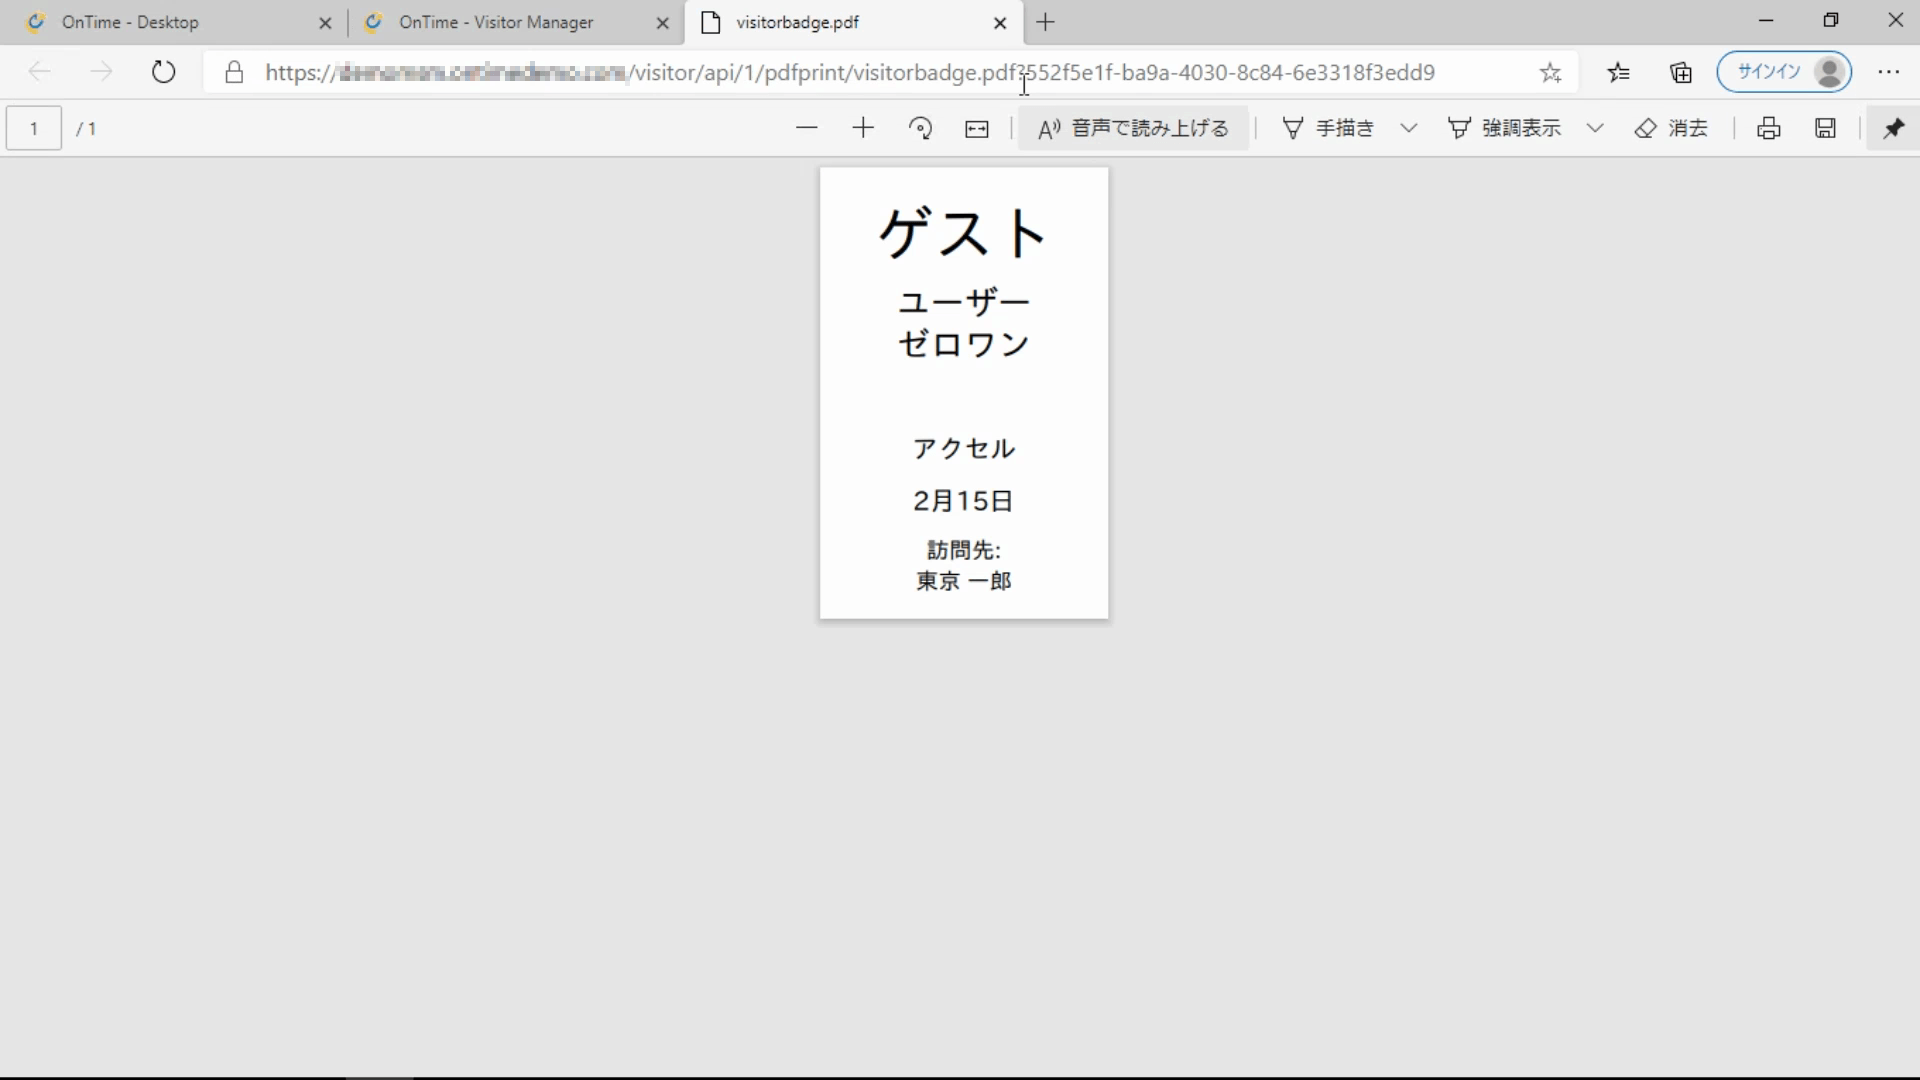
Task: Expand the 強調表示 highlight options dropdown
Action: point(1595,128)
